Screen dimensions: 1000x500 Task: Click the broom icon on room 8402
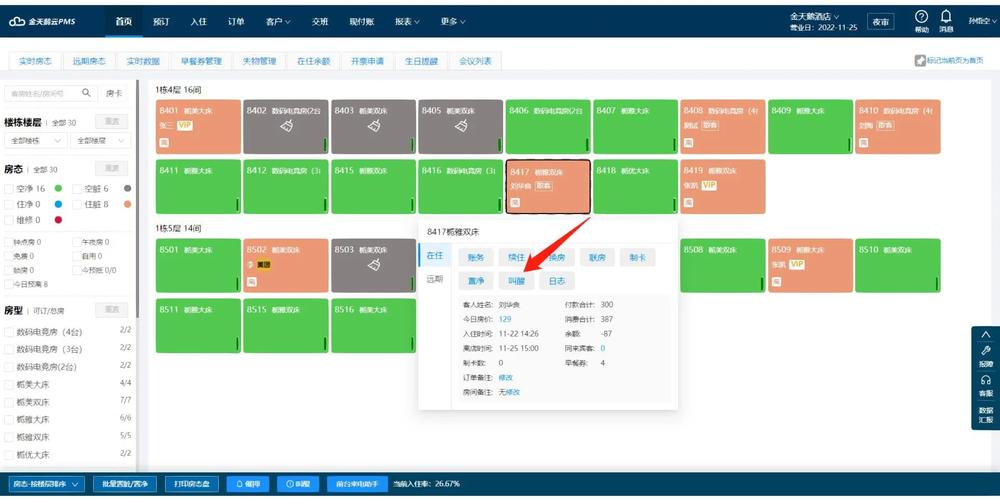pos(286,126)
